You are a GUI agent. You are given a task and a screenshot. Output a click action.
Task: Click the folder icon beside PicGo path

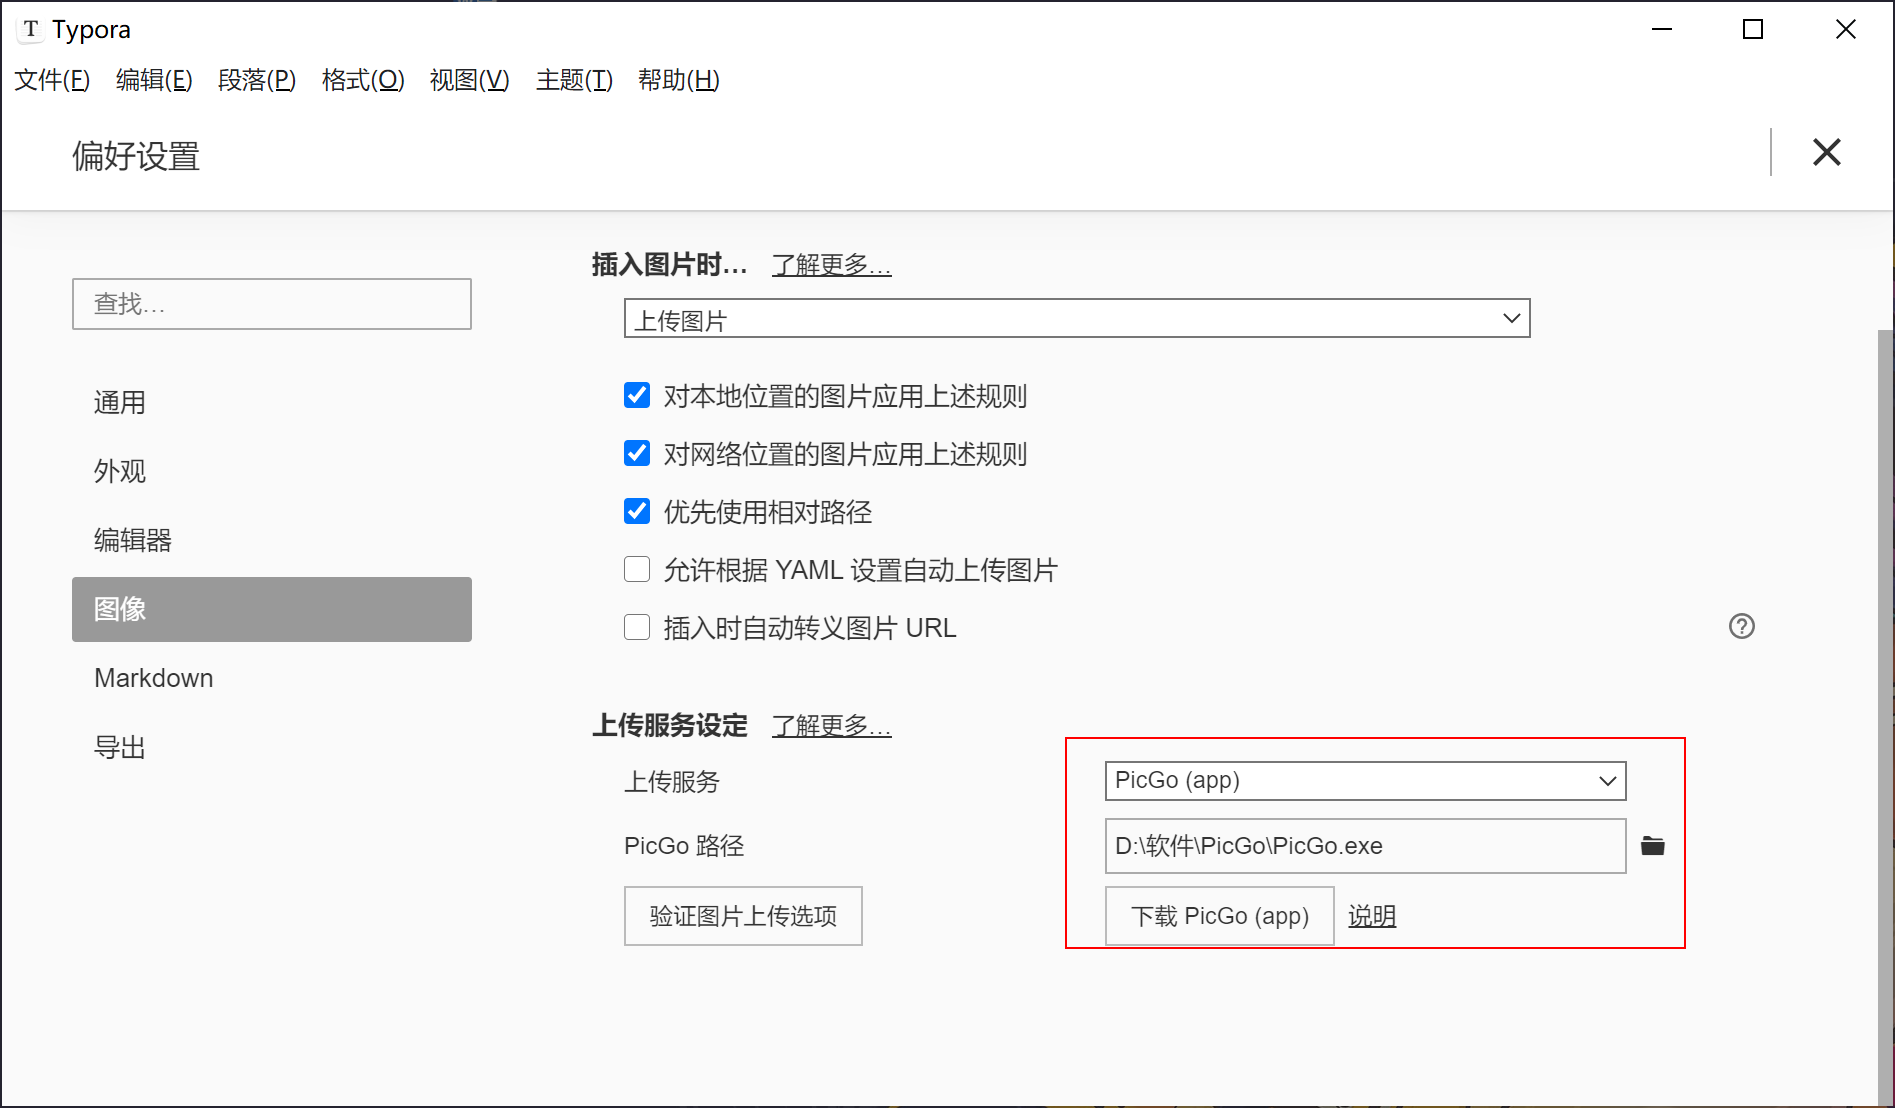click(1652, 846)
